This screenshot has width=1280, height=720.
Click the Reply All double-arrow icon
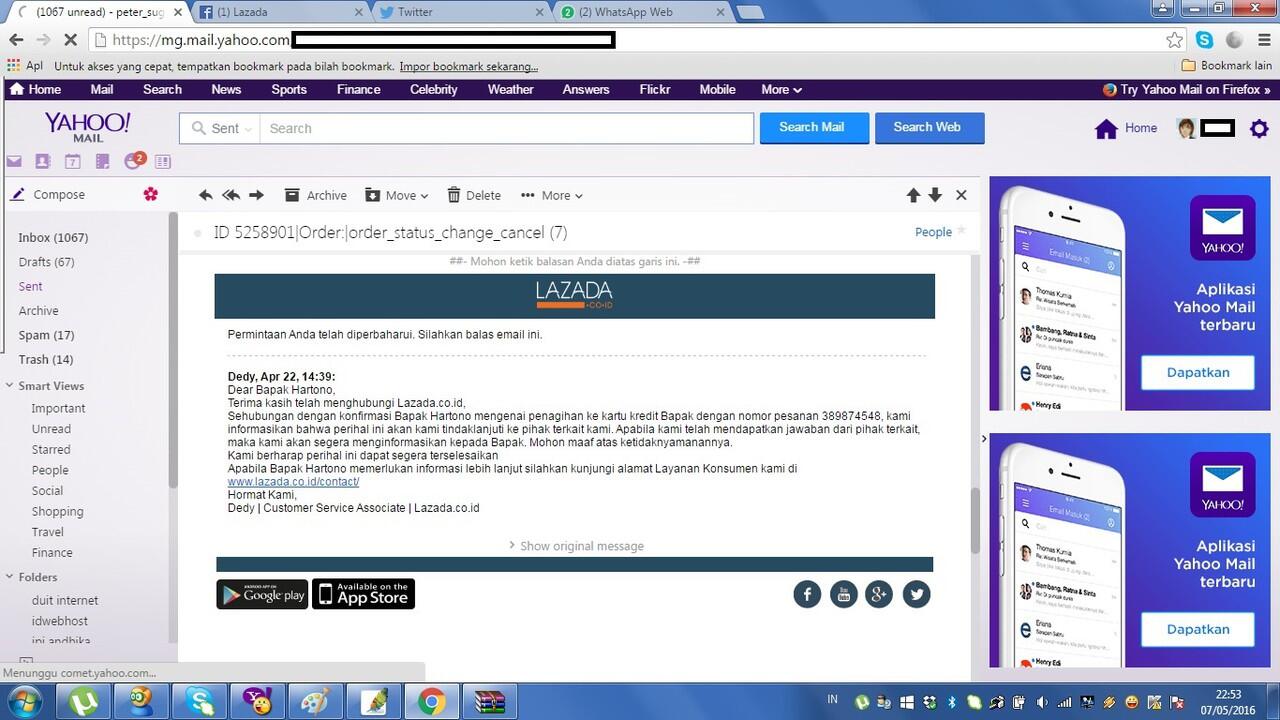(x=231, y=195)
